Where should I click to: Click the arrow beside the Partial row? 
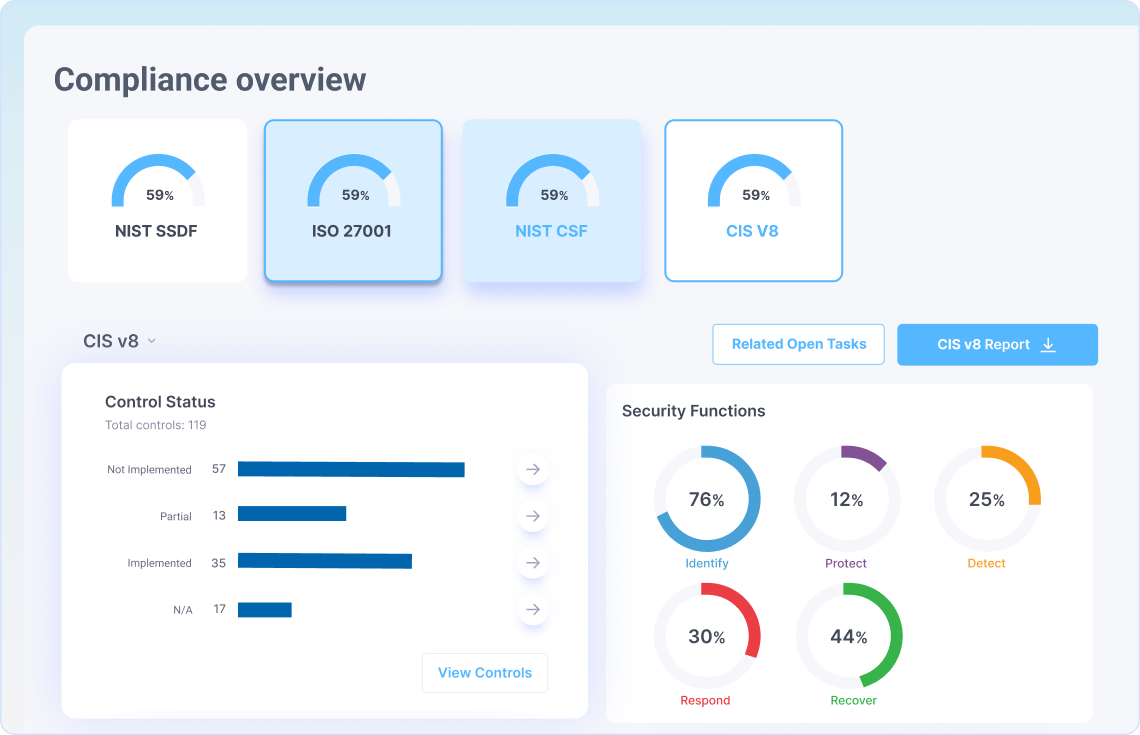(x=533, y=516)
